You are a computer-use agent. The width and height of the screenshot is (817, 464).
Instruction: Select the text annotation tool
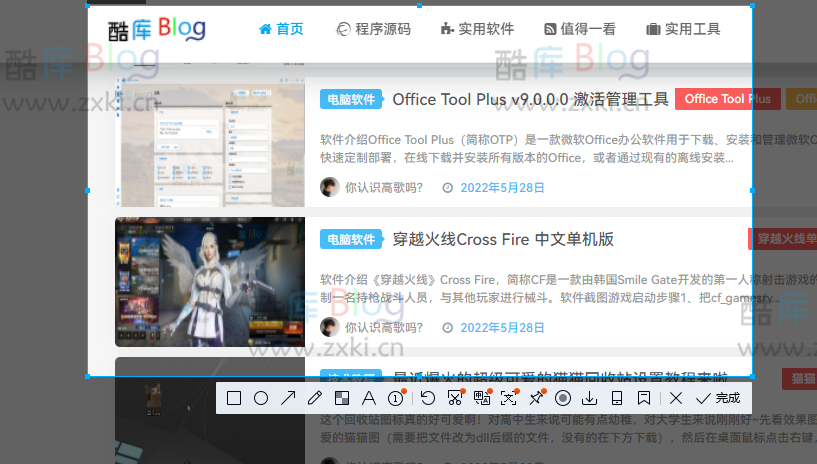[x=369, y=398]
